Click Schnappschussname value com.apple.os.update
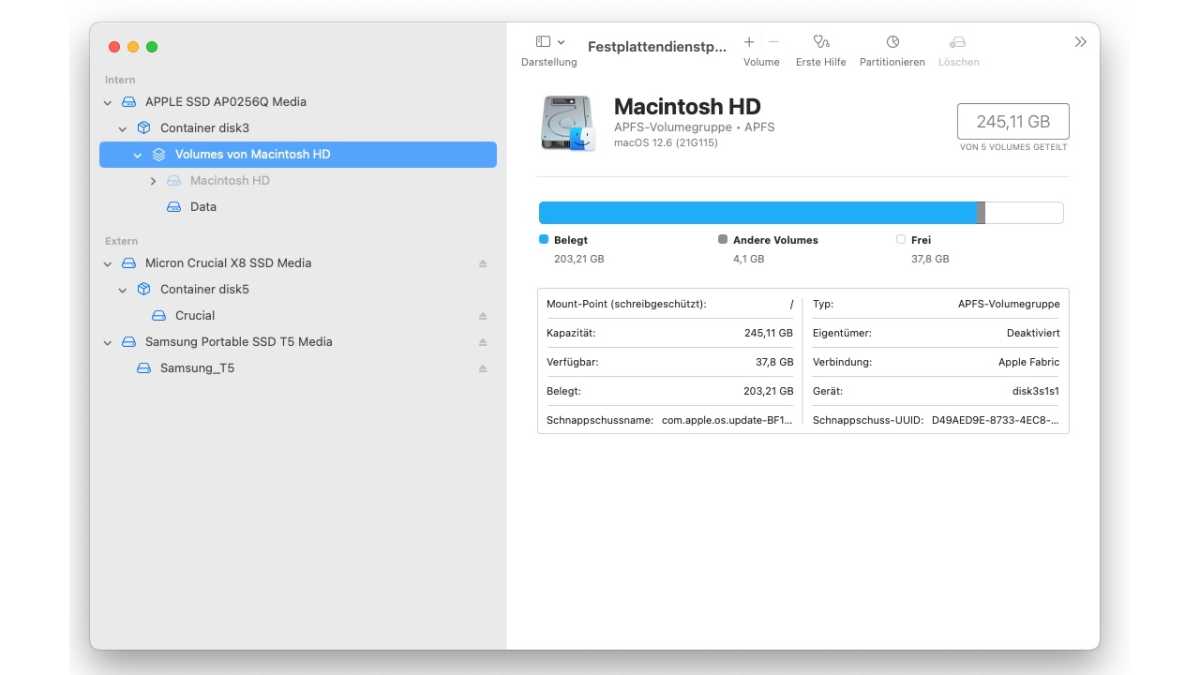The width and height of the screenshot is (1200, 675). [x=729, y=421]
